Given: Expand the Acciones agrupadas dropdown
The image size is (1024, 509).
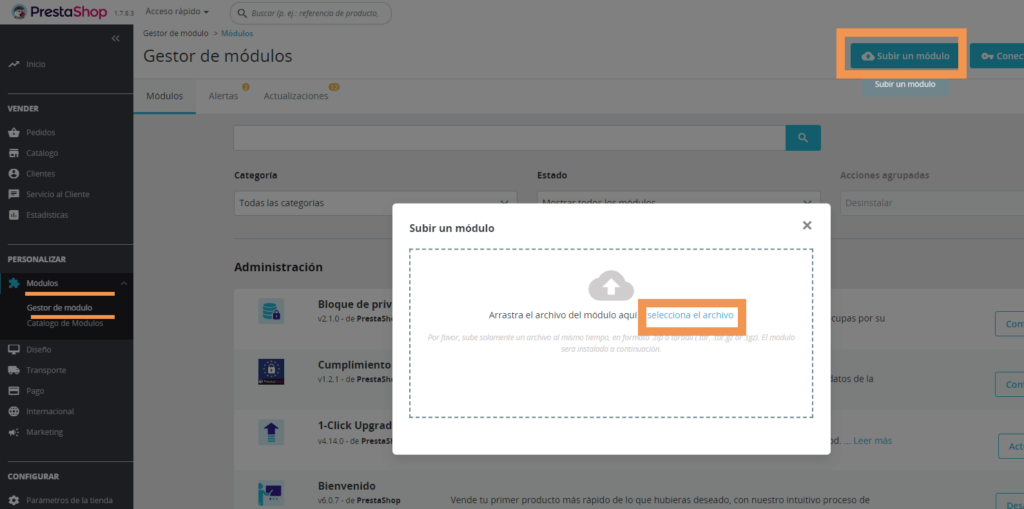Looking at the screenshot, I should (930, 203).
